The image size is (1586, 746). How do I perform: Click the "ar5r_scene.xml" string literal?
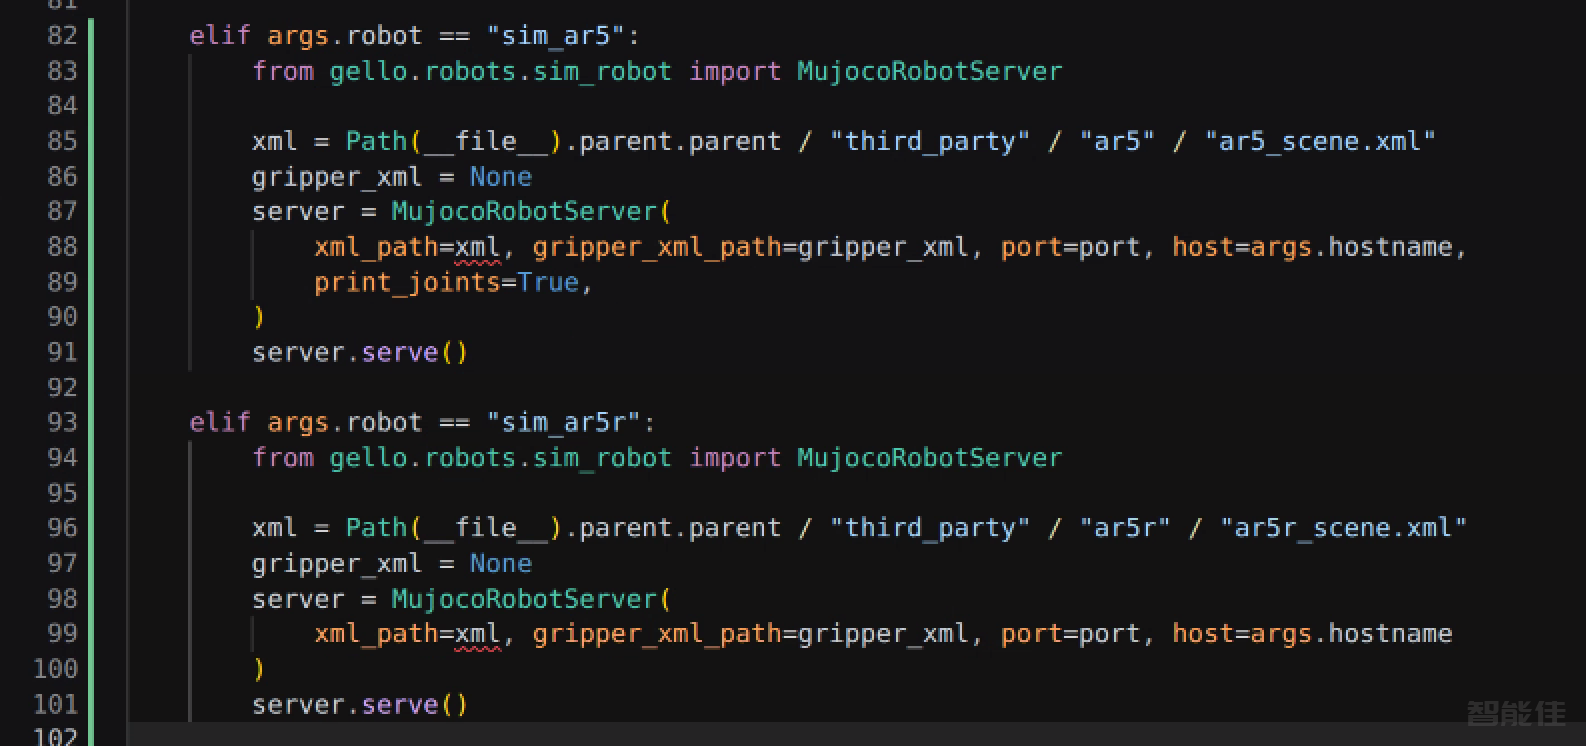pos(1343,528)
